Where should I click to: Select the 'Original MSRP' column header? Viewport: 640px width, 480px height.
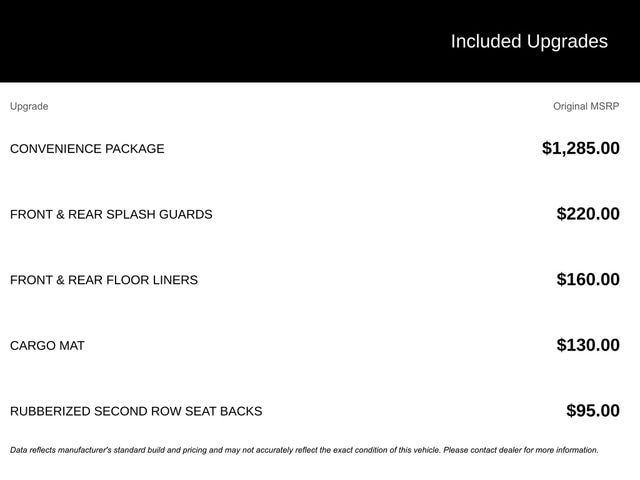pyautogui.click(x=586, y=106)
